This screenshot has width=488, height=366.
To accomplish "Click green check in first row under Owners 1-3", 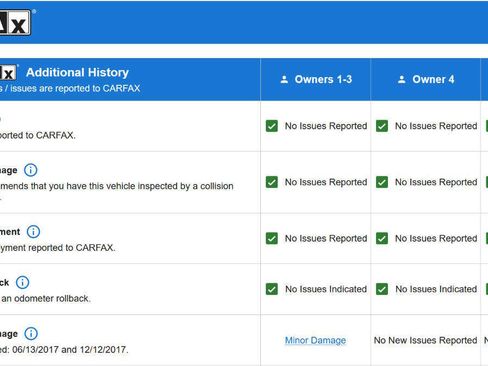I will [272, 126].
